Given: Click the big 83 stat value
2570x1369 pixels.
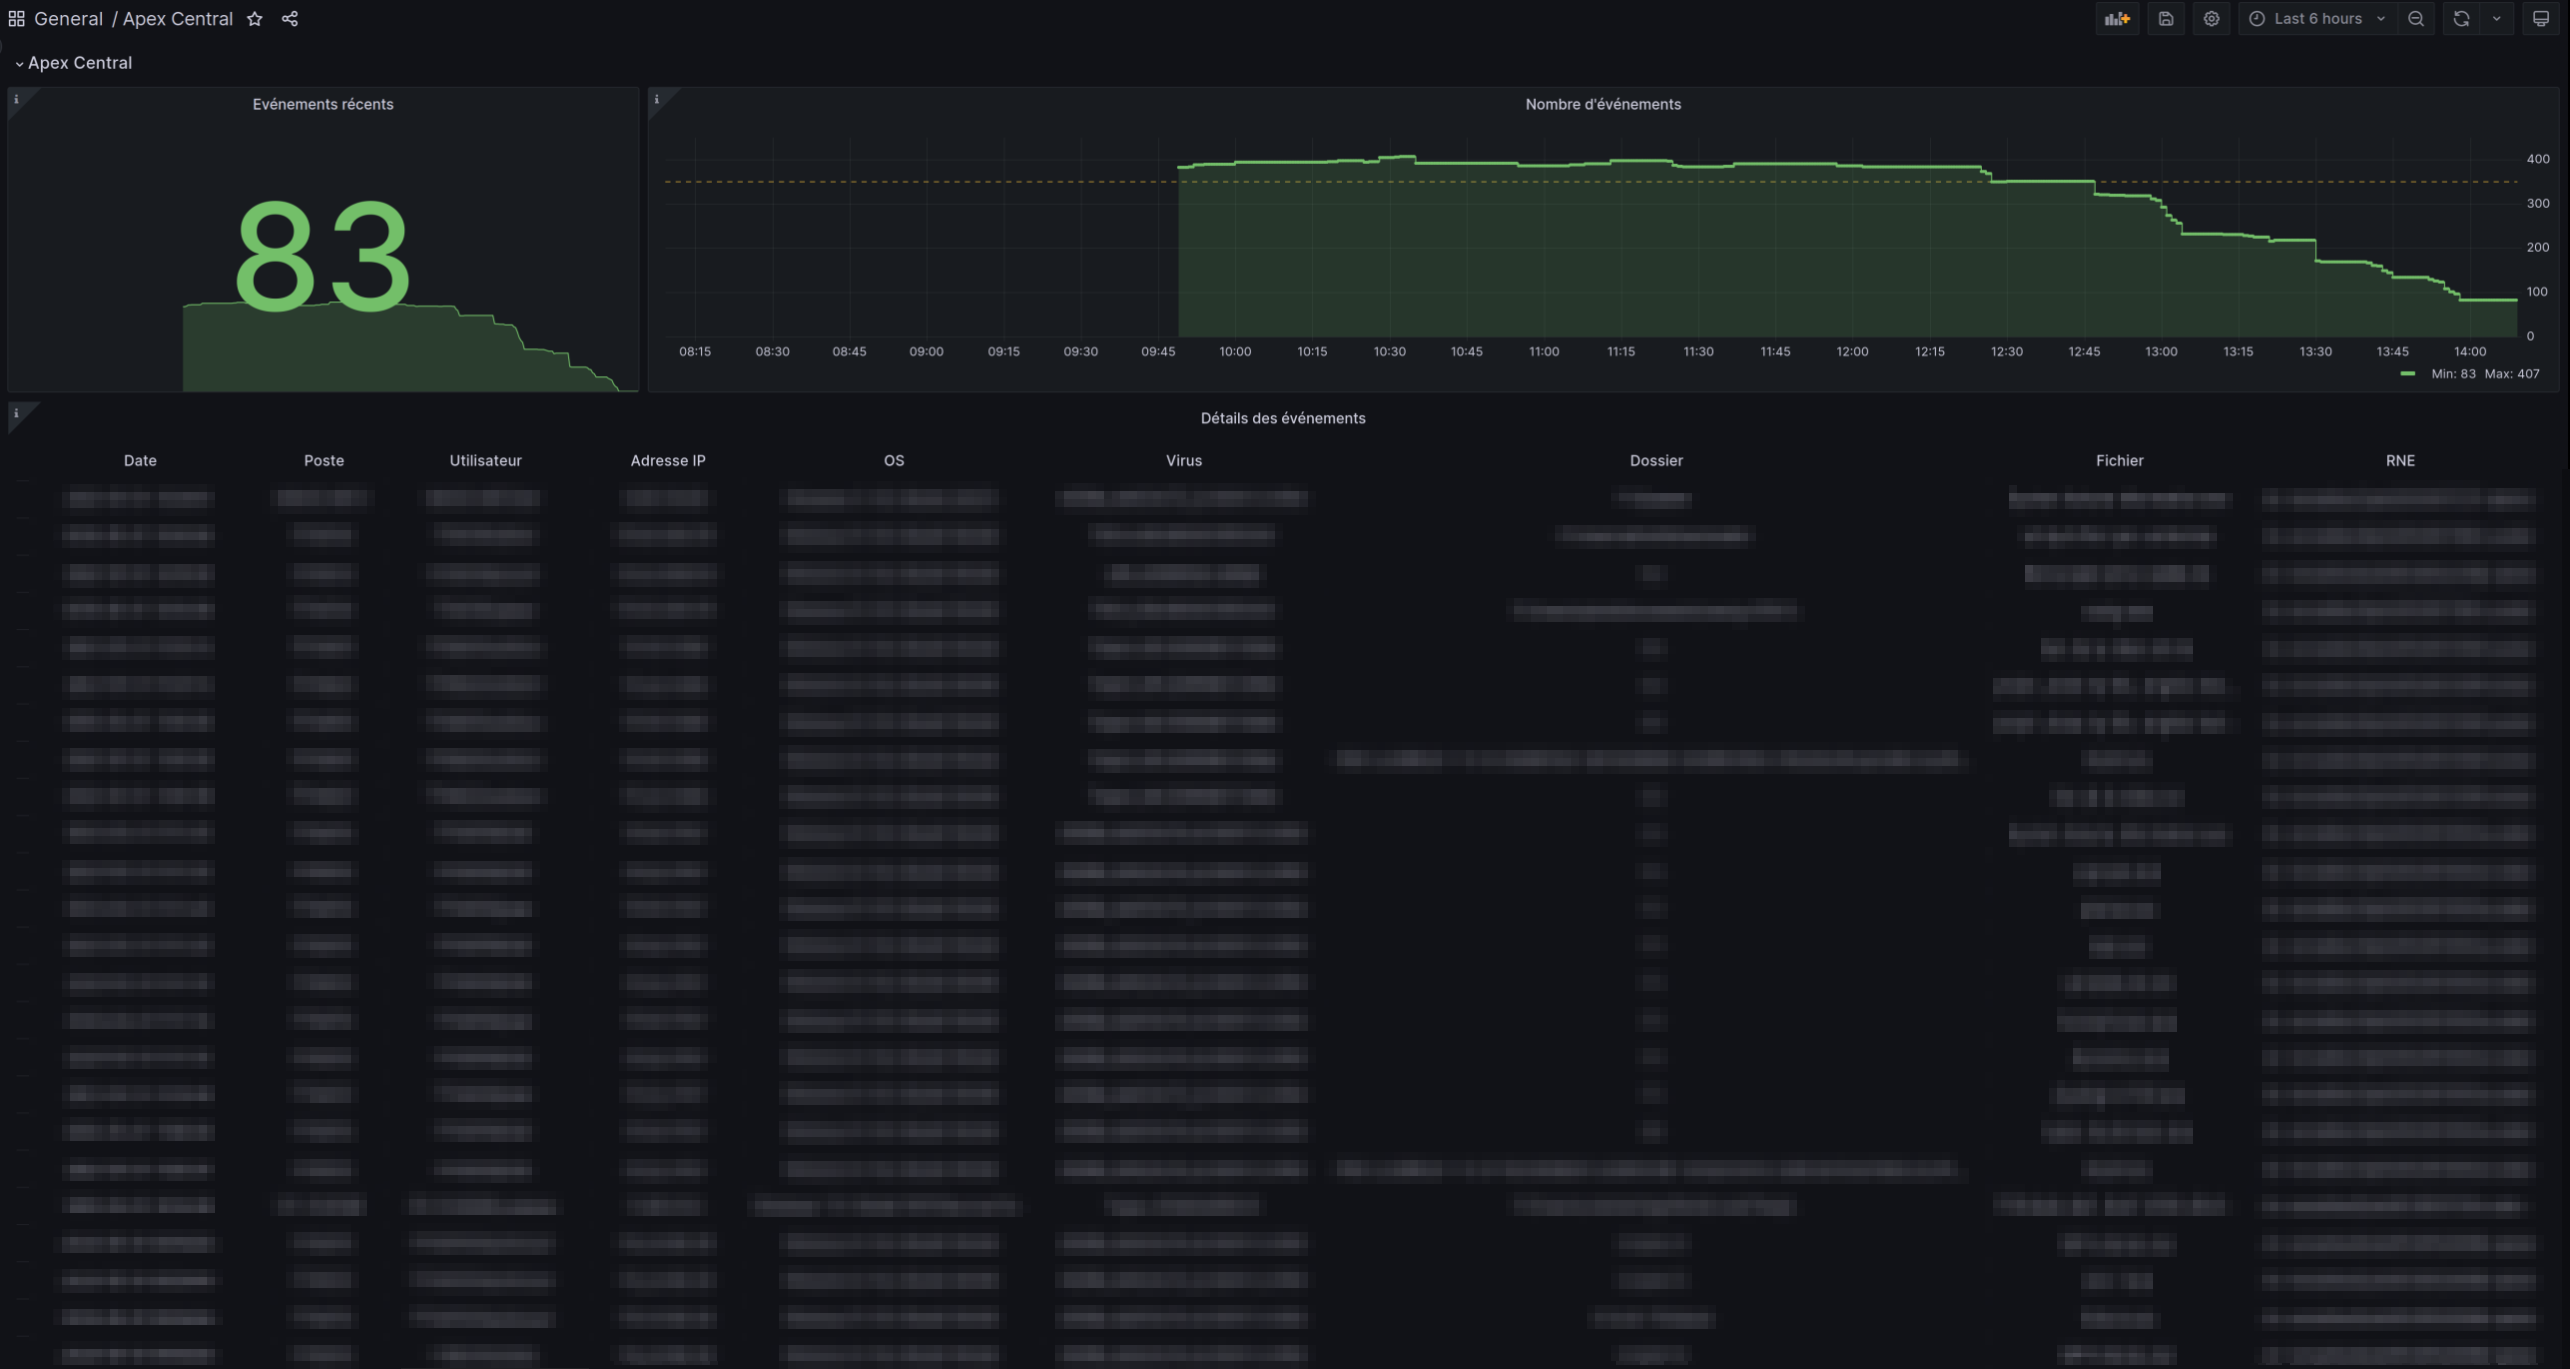Looking at the screenshot, I should point(322,255).
